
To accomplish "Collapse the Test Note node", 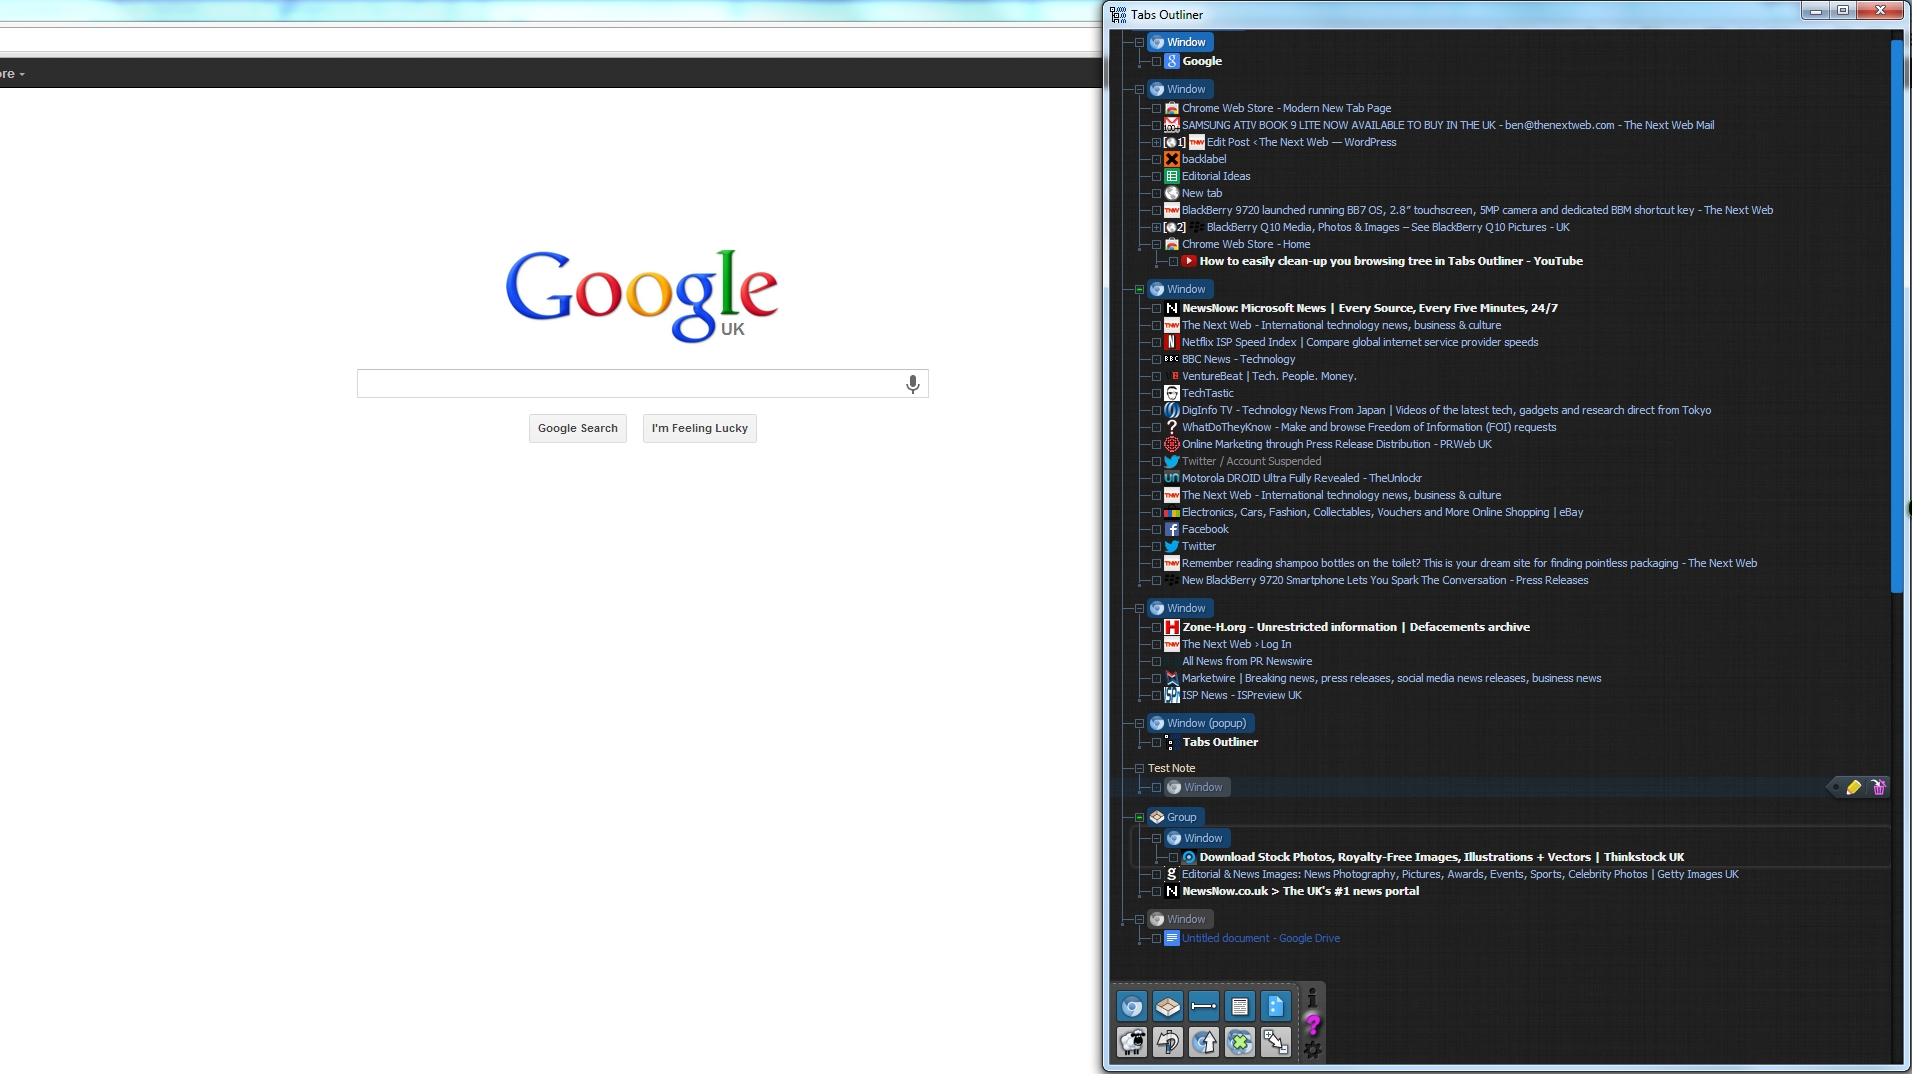I will pos(1139,768).
